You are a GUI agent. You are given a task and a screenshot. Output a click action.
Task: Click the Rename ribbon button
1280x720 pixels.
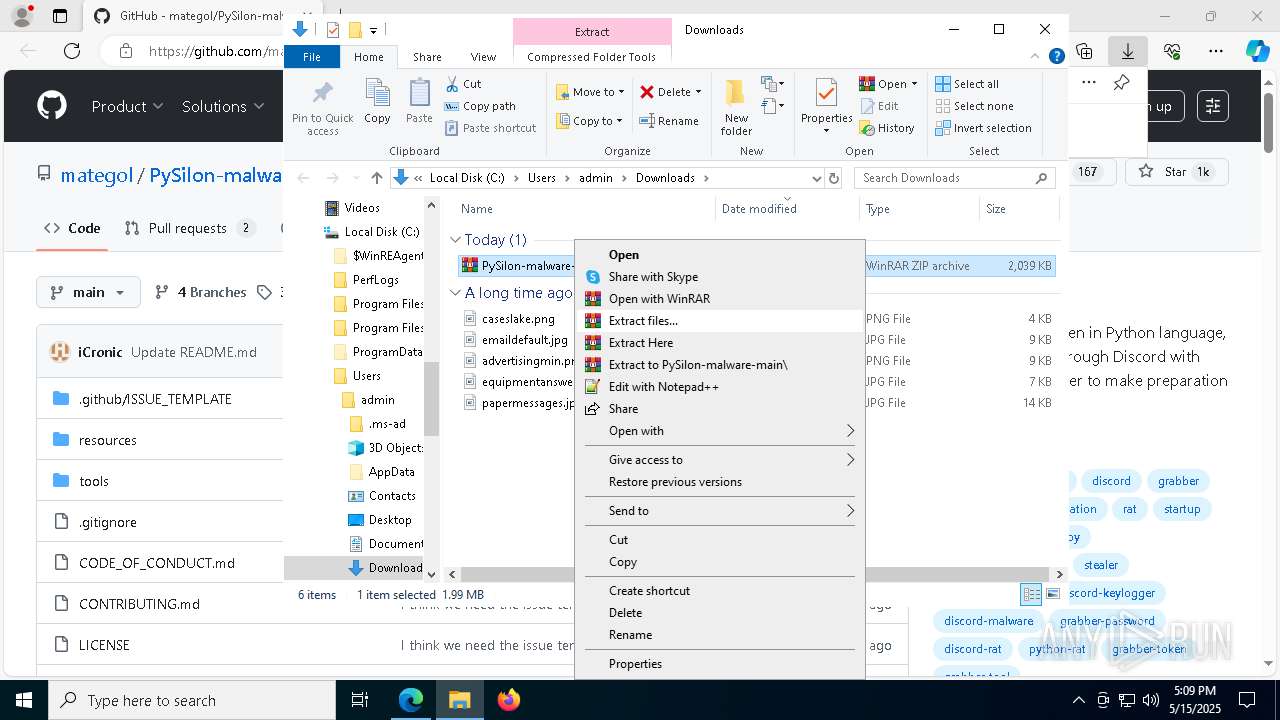tap(670, 121)
